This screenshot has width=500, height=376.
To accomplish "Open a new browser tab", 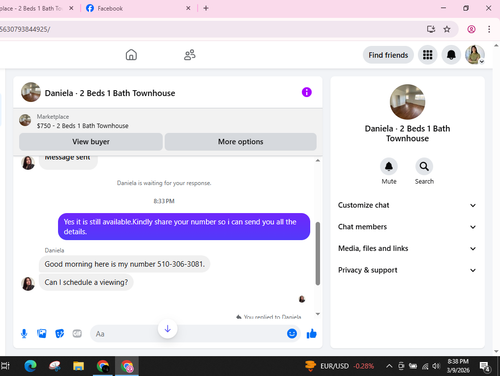I will pos(206,8).
